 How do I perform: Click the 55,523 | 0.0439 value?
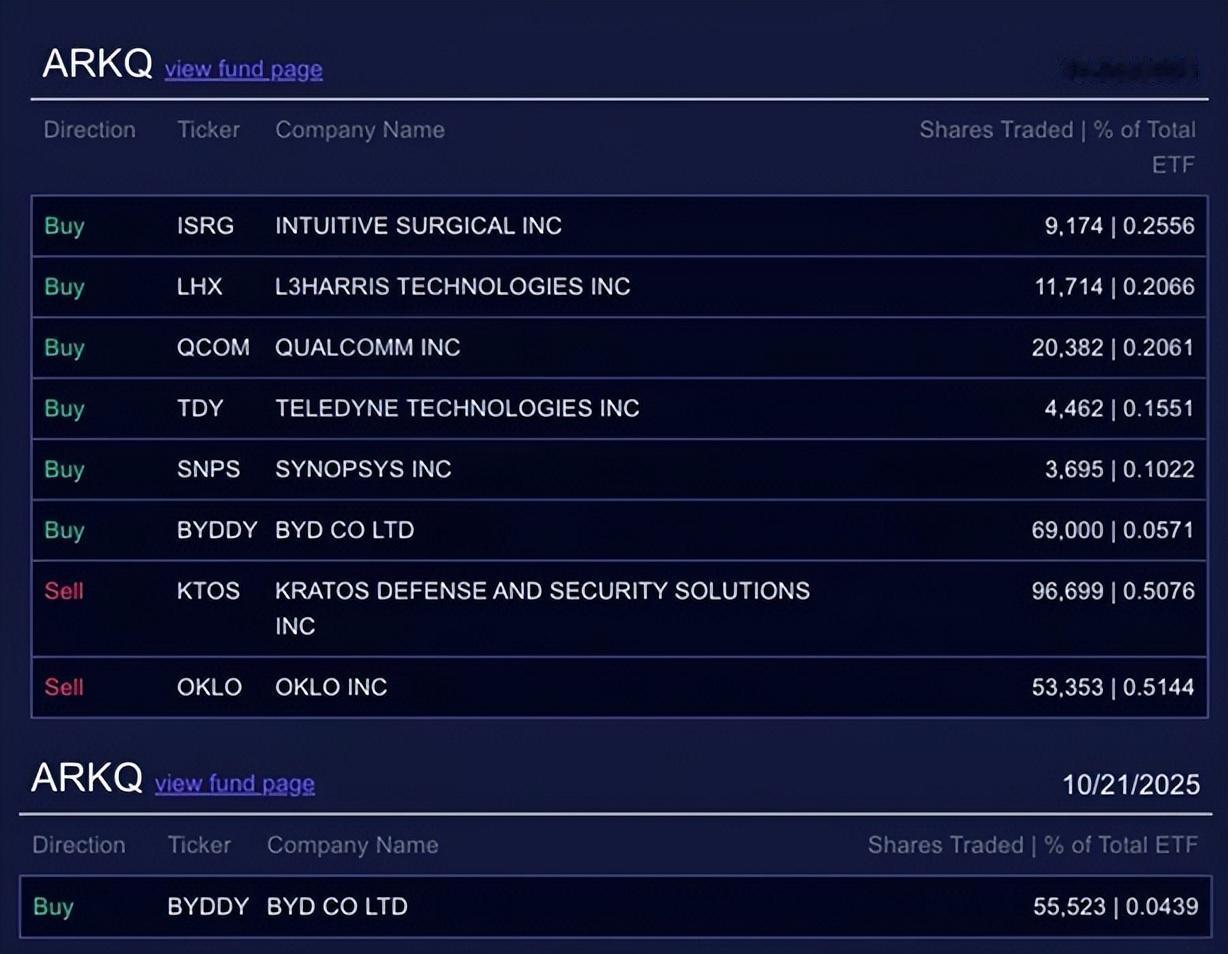tap(1116, 907)
